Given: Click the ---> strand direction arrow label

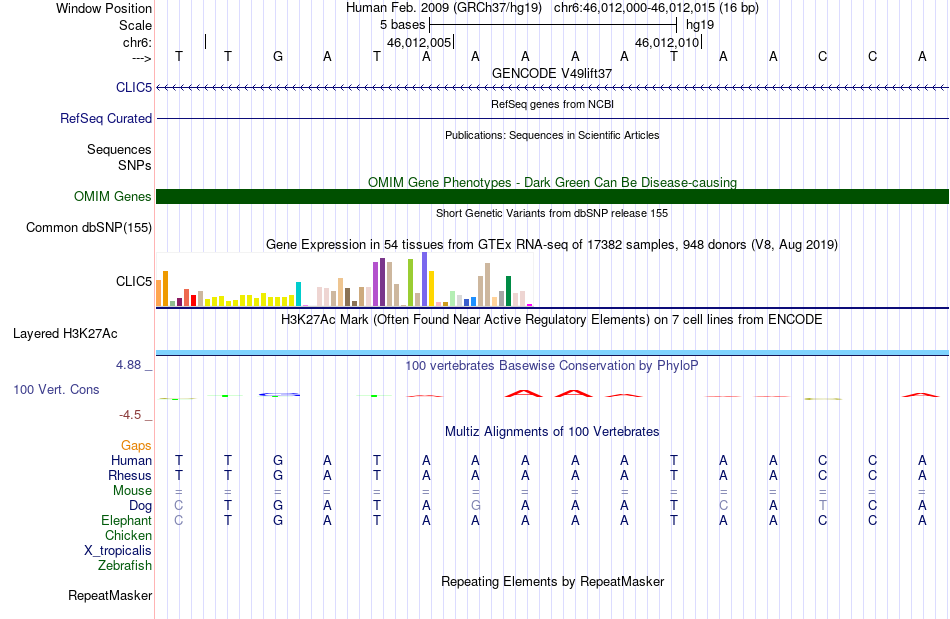Looking at the screenshot, I should pos(142,58).
